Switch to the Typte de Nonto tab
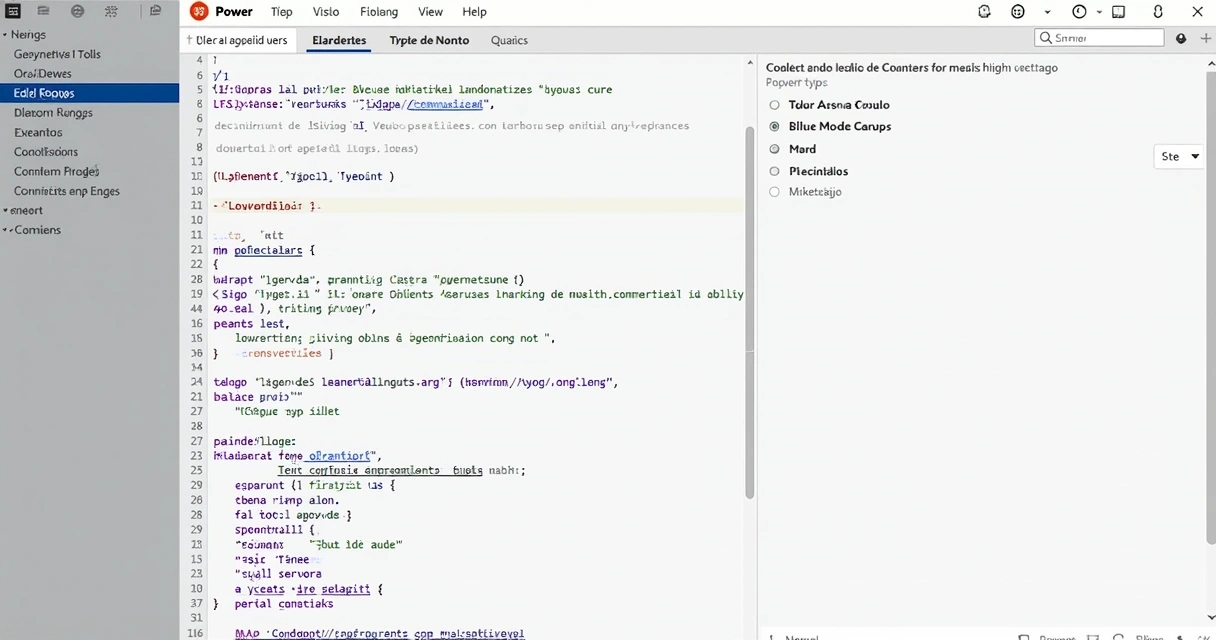The height and width of the screenshot is (640, 1216). pos(429,41)
